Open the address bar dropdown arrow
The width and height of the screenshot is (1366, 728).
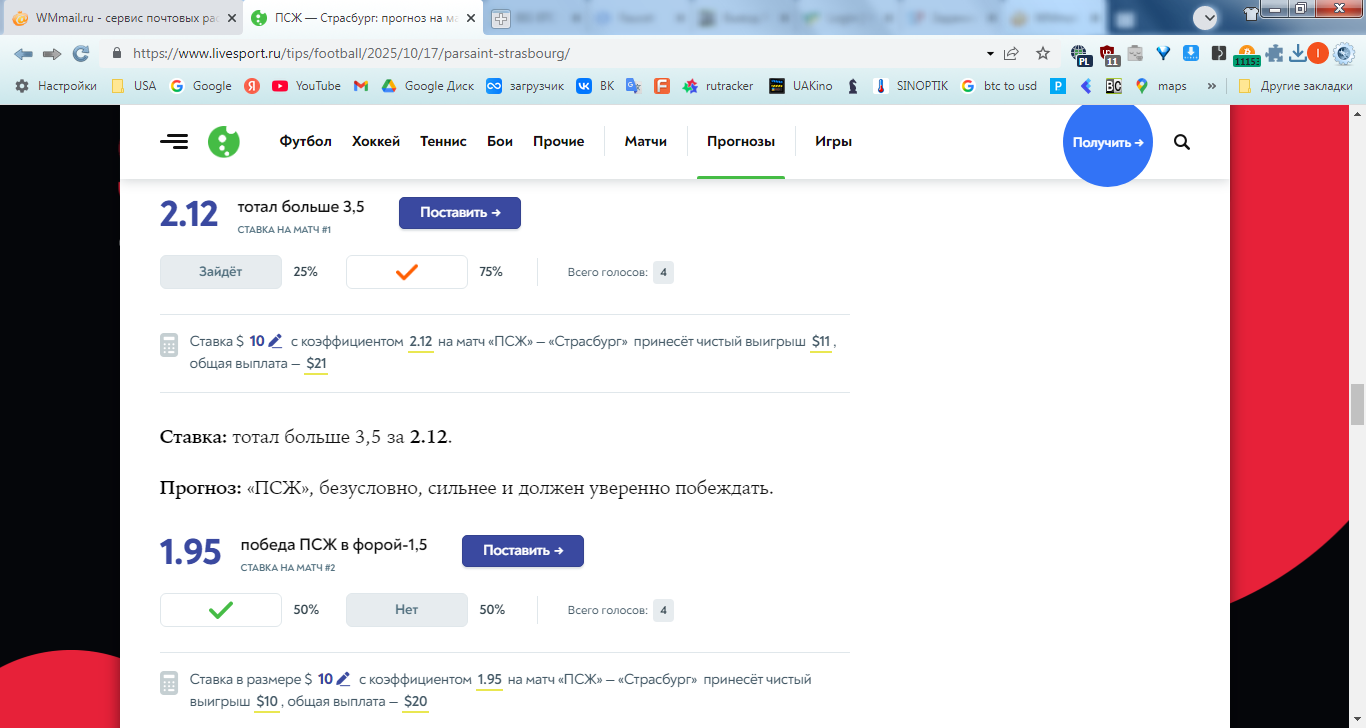[x=990, y=53]
